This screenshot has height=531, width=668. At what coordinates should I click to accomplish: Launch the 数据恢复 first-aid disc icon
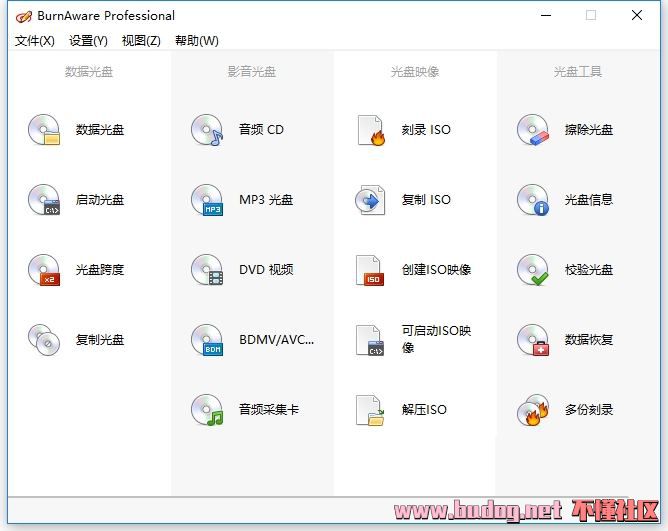click(533, 340)
